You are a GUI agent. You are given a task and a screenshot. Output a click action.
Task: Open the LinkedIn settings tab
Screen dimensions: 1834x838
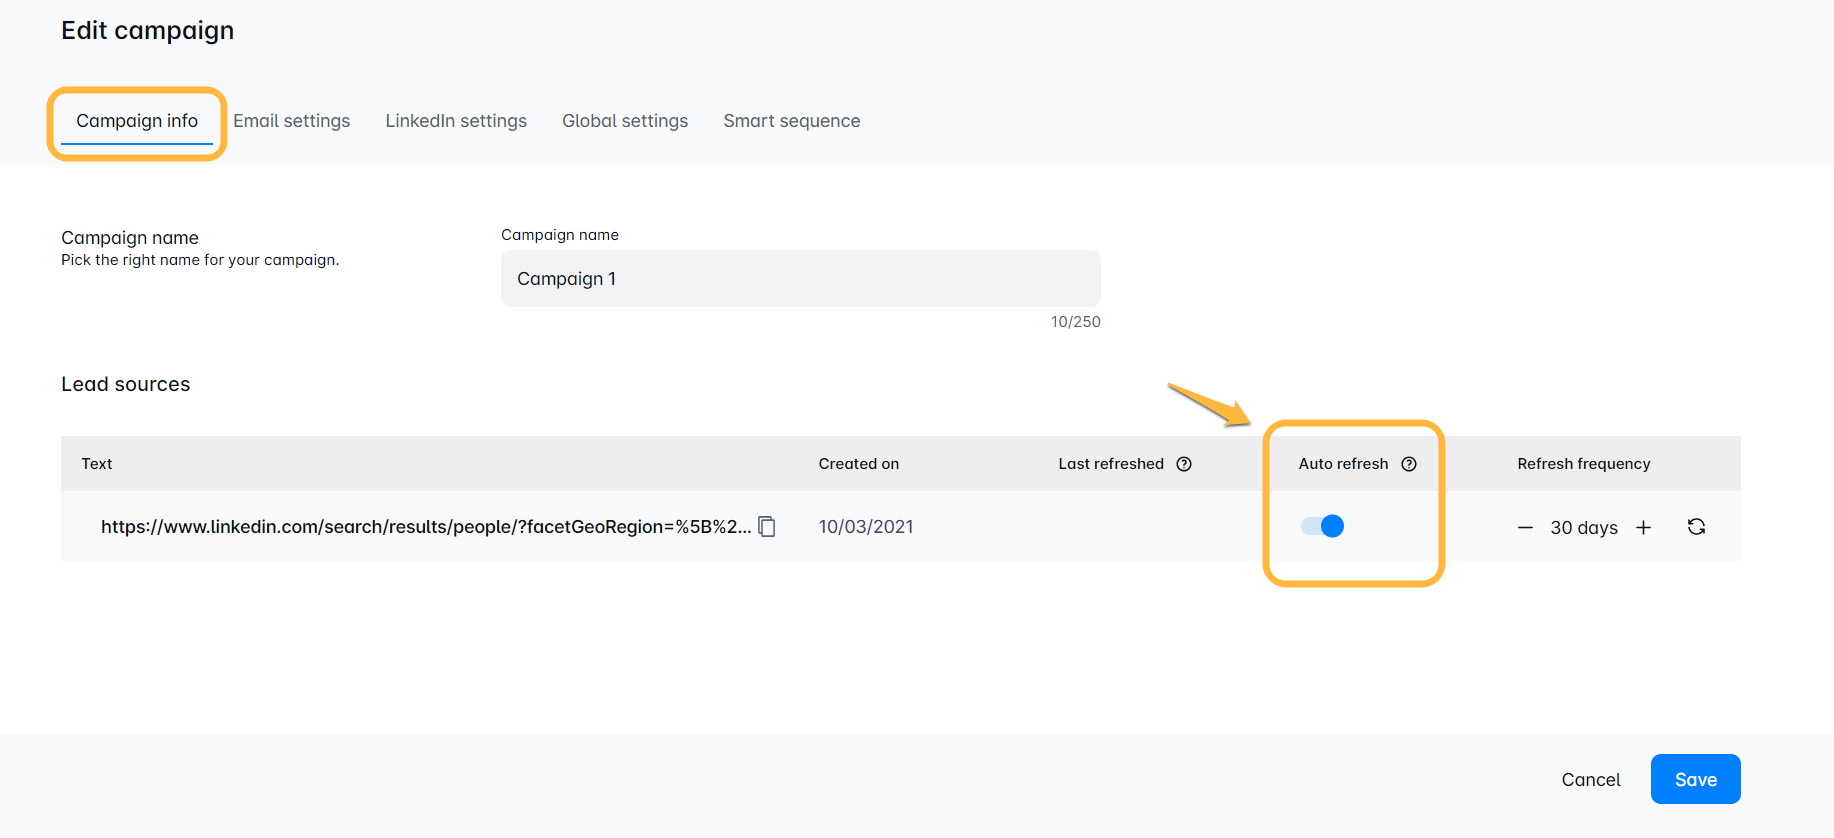pyautogui.click(x=456, y=121)
